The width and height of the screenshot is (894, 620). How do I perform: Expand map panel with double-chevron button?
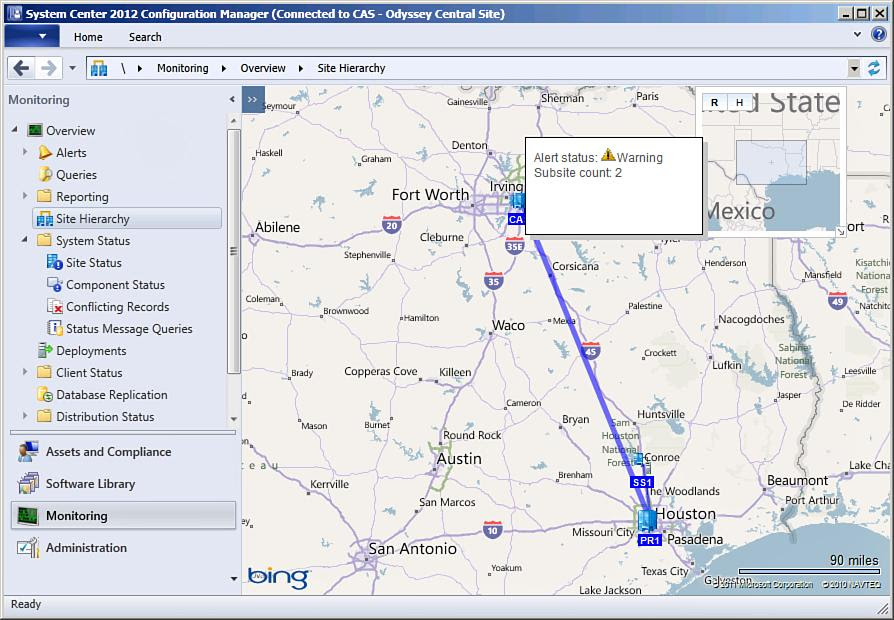253,99
